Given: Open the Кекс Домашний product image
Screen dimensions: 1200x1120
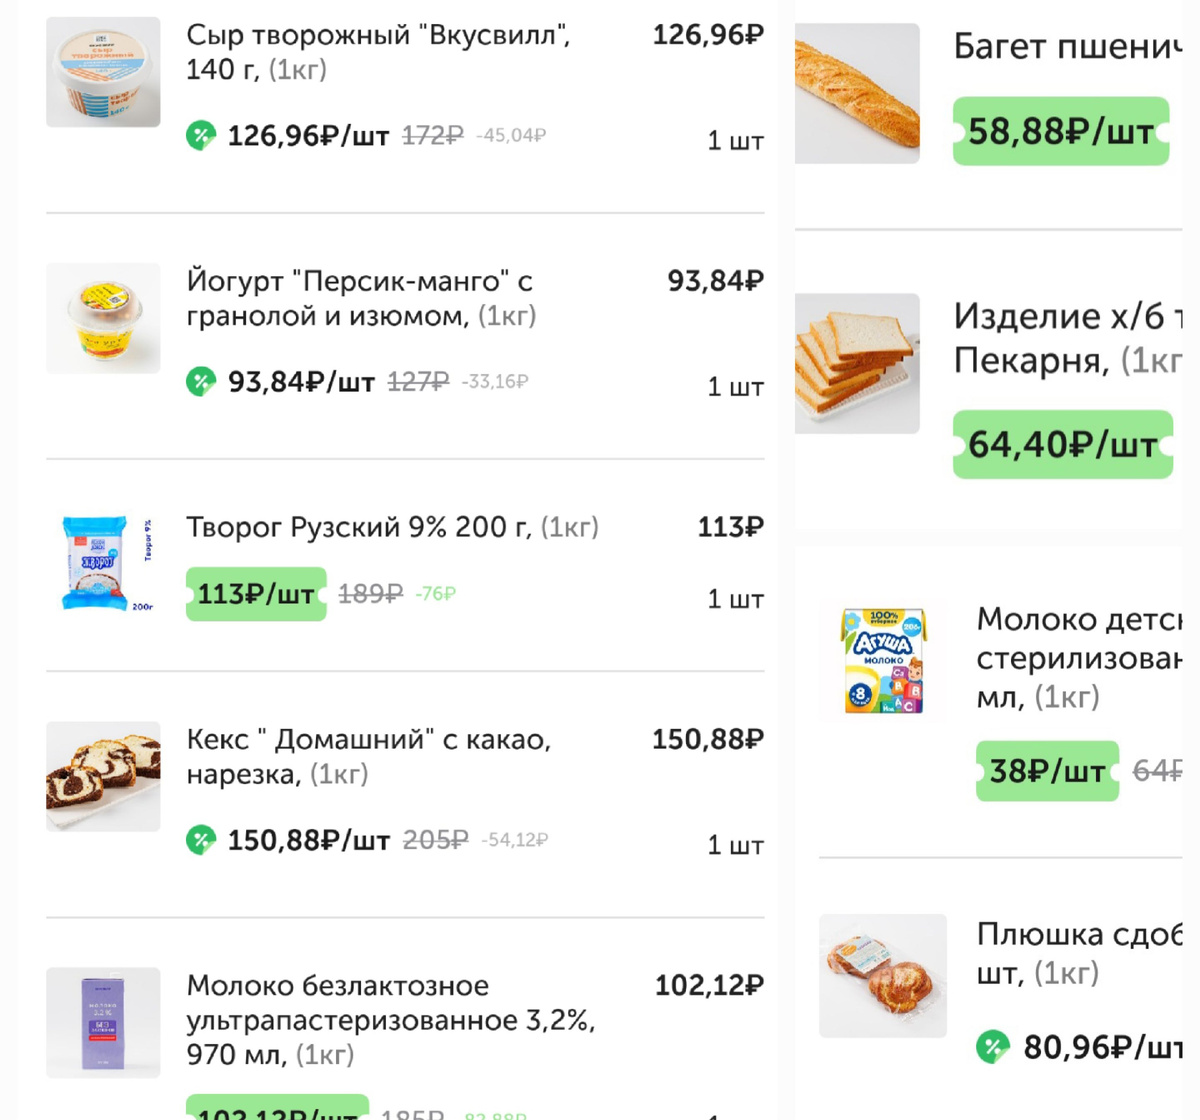Looking at the screenshot, I should [x=103, y=776].
